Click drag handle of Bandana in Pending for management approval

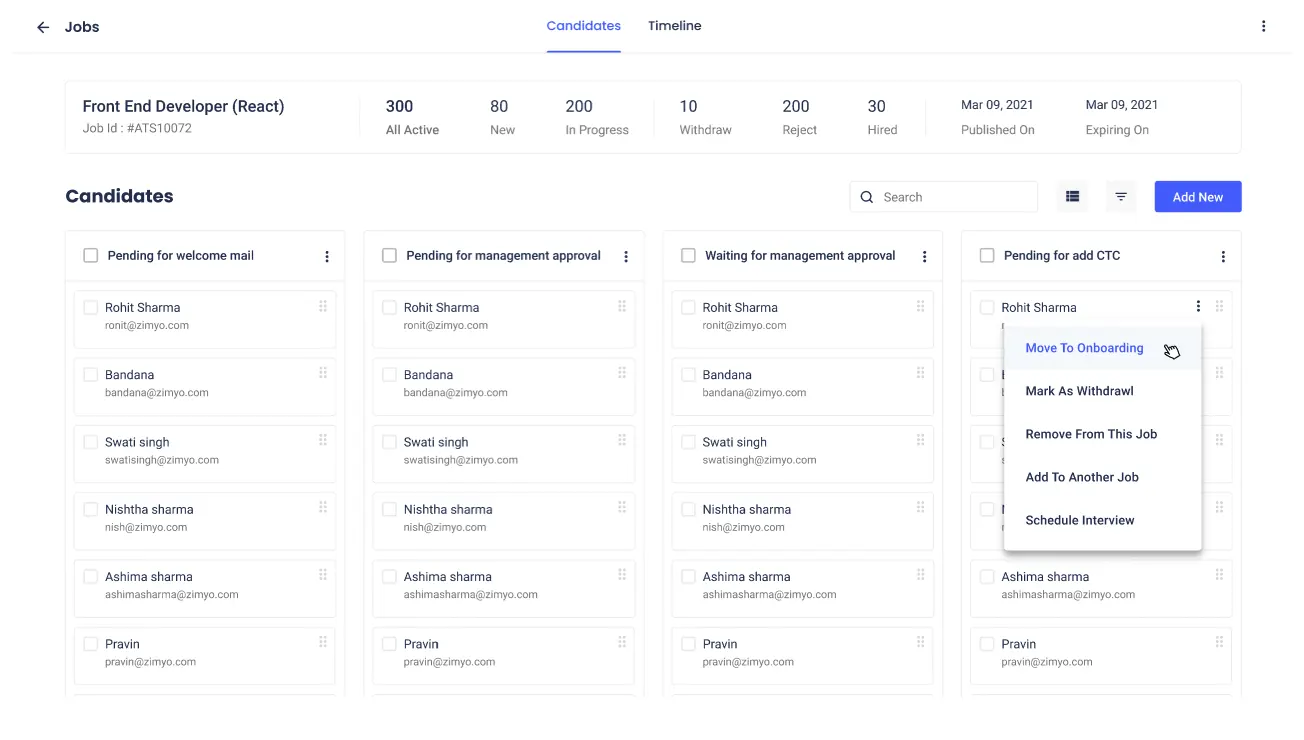622,373
